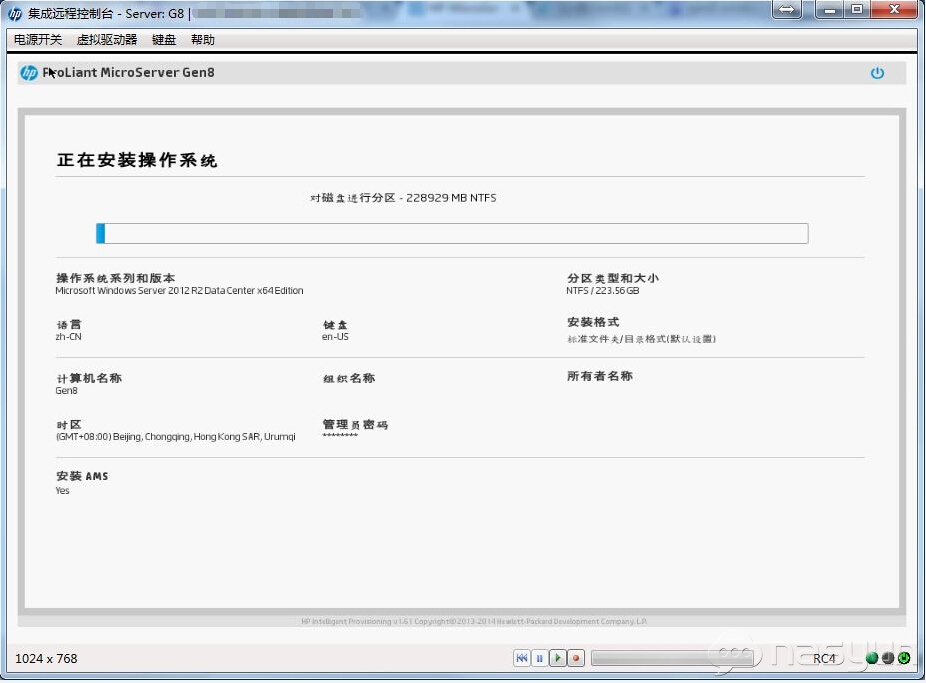The height and width of the screenshot is (683, 926).
Task: Click the green power status icon in status bar
Action: click(904, 658)
